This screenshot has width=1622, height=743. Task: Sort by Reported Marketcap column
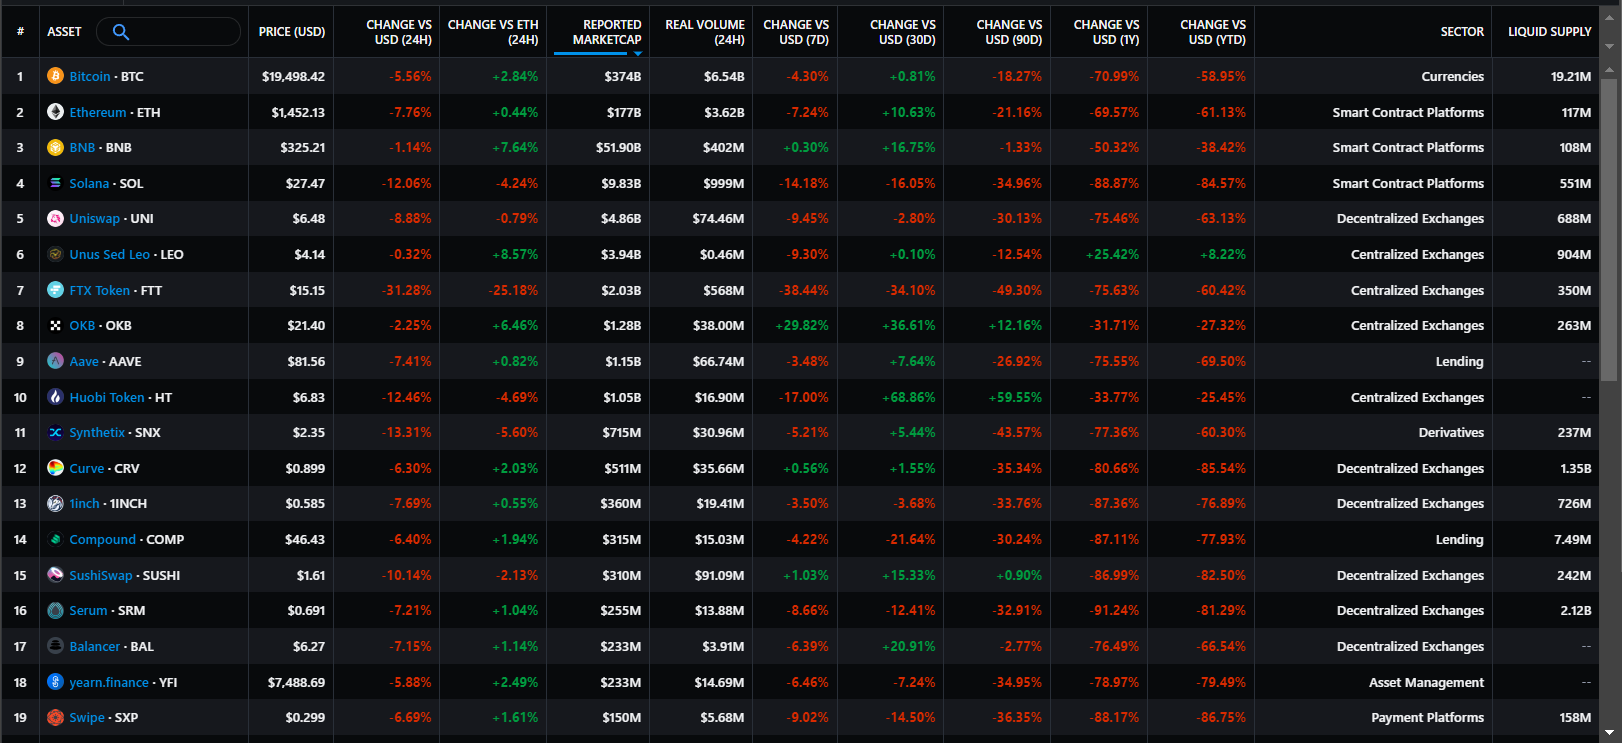(607, 32)
